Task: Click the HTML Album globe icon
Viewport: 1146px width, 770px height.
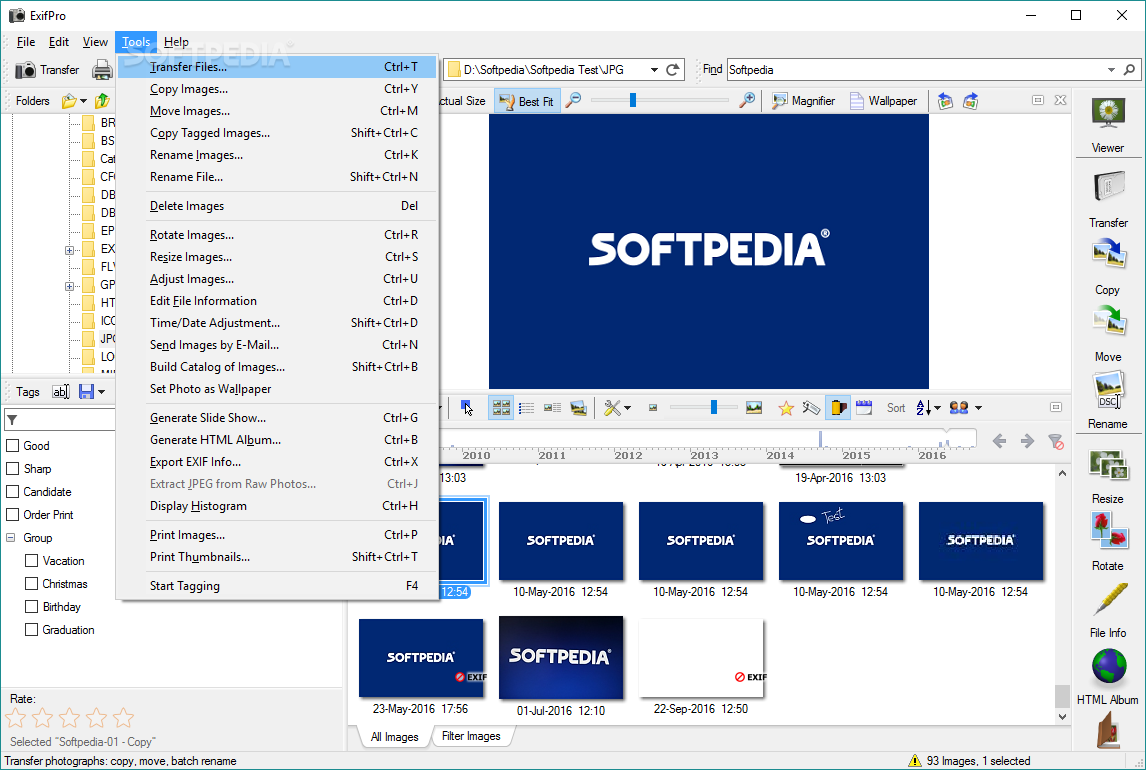Action: [x=1108, y=666]
